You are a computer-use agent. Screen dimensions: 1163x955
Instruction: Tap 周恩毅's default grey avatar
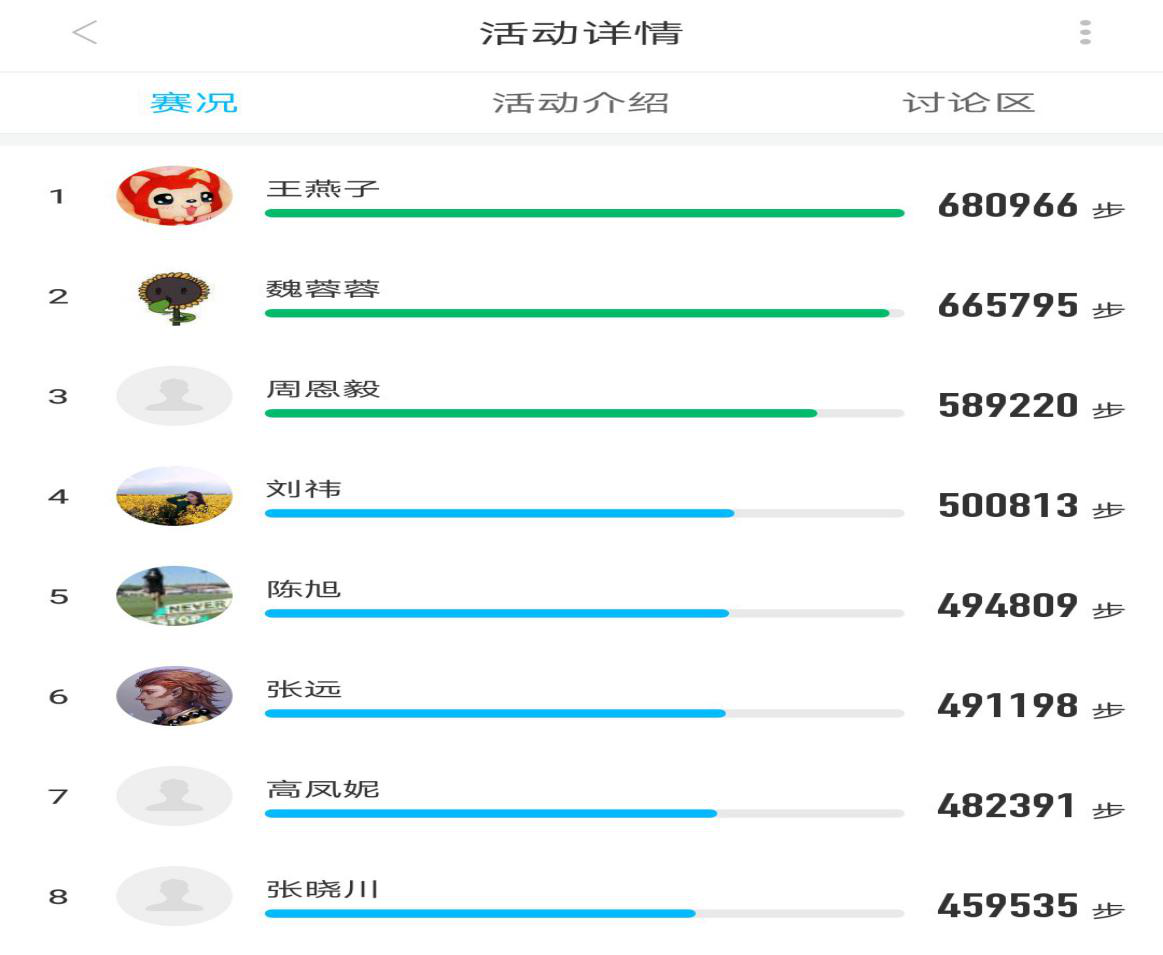(174, 396)
